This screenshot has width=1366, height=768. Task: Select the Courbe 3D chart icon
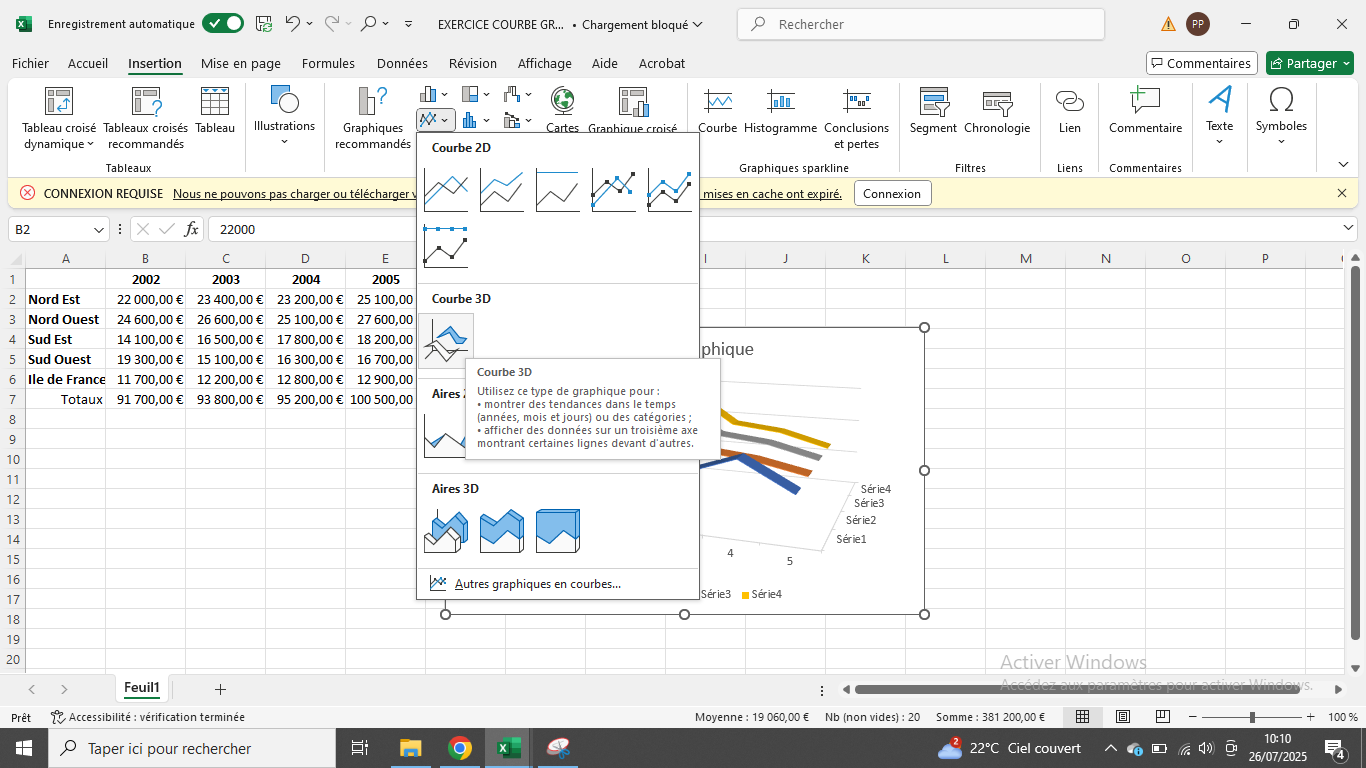pos(446,340)
